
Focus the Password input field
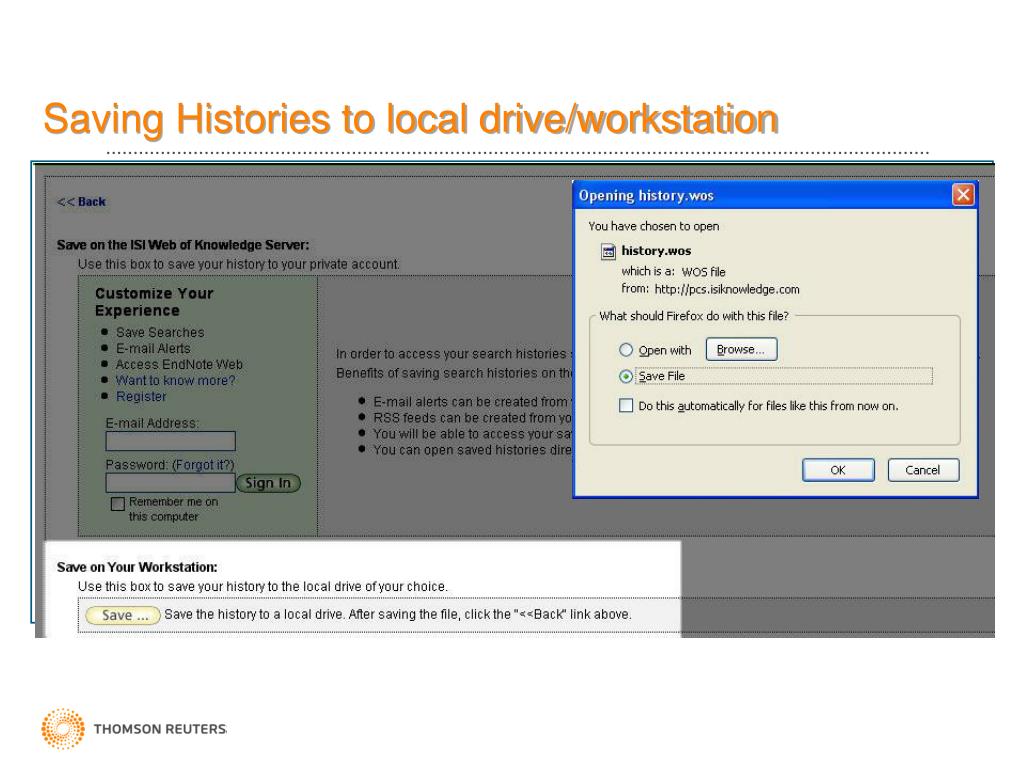coord(170,483)
